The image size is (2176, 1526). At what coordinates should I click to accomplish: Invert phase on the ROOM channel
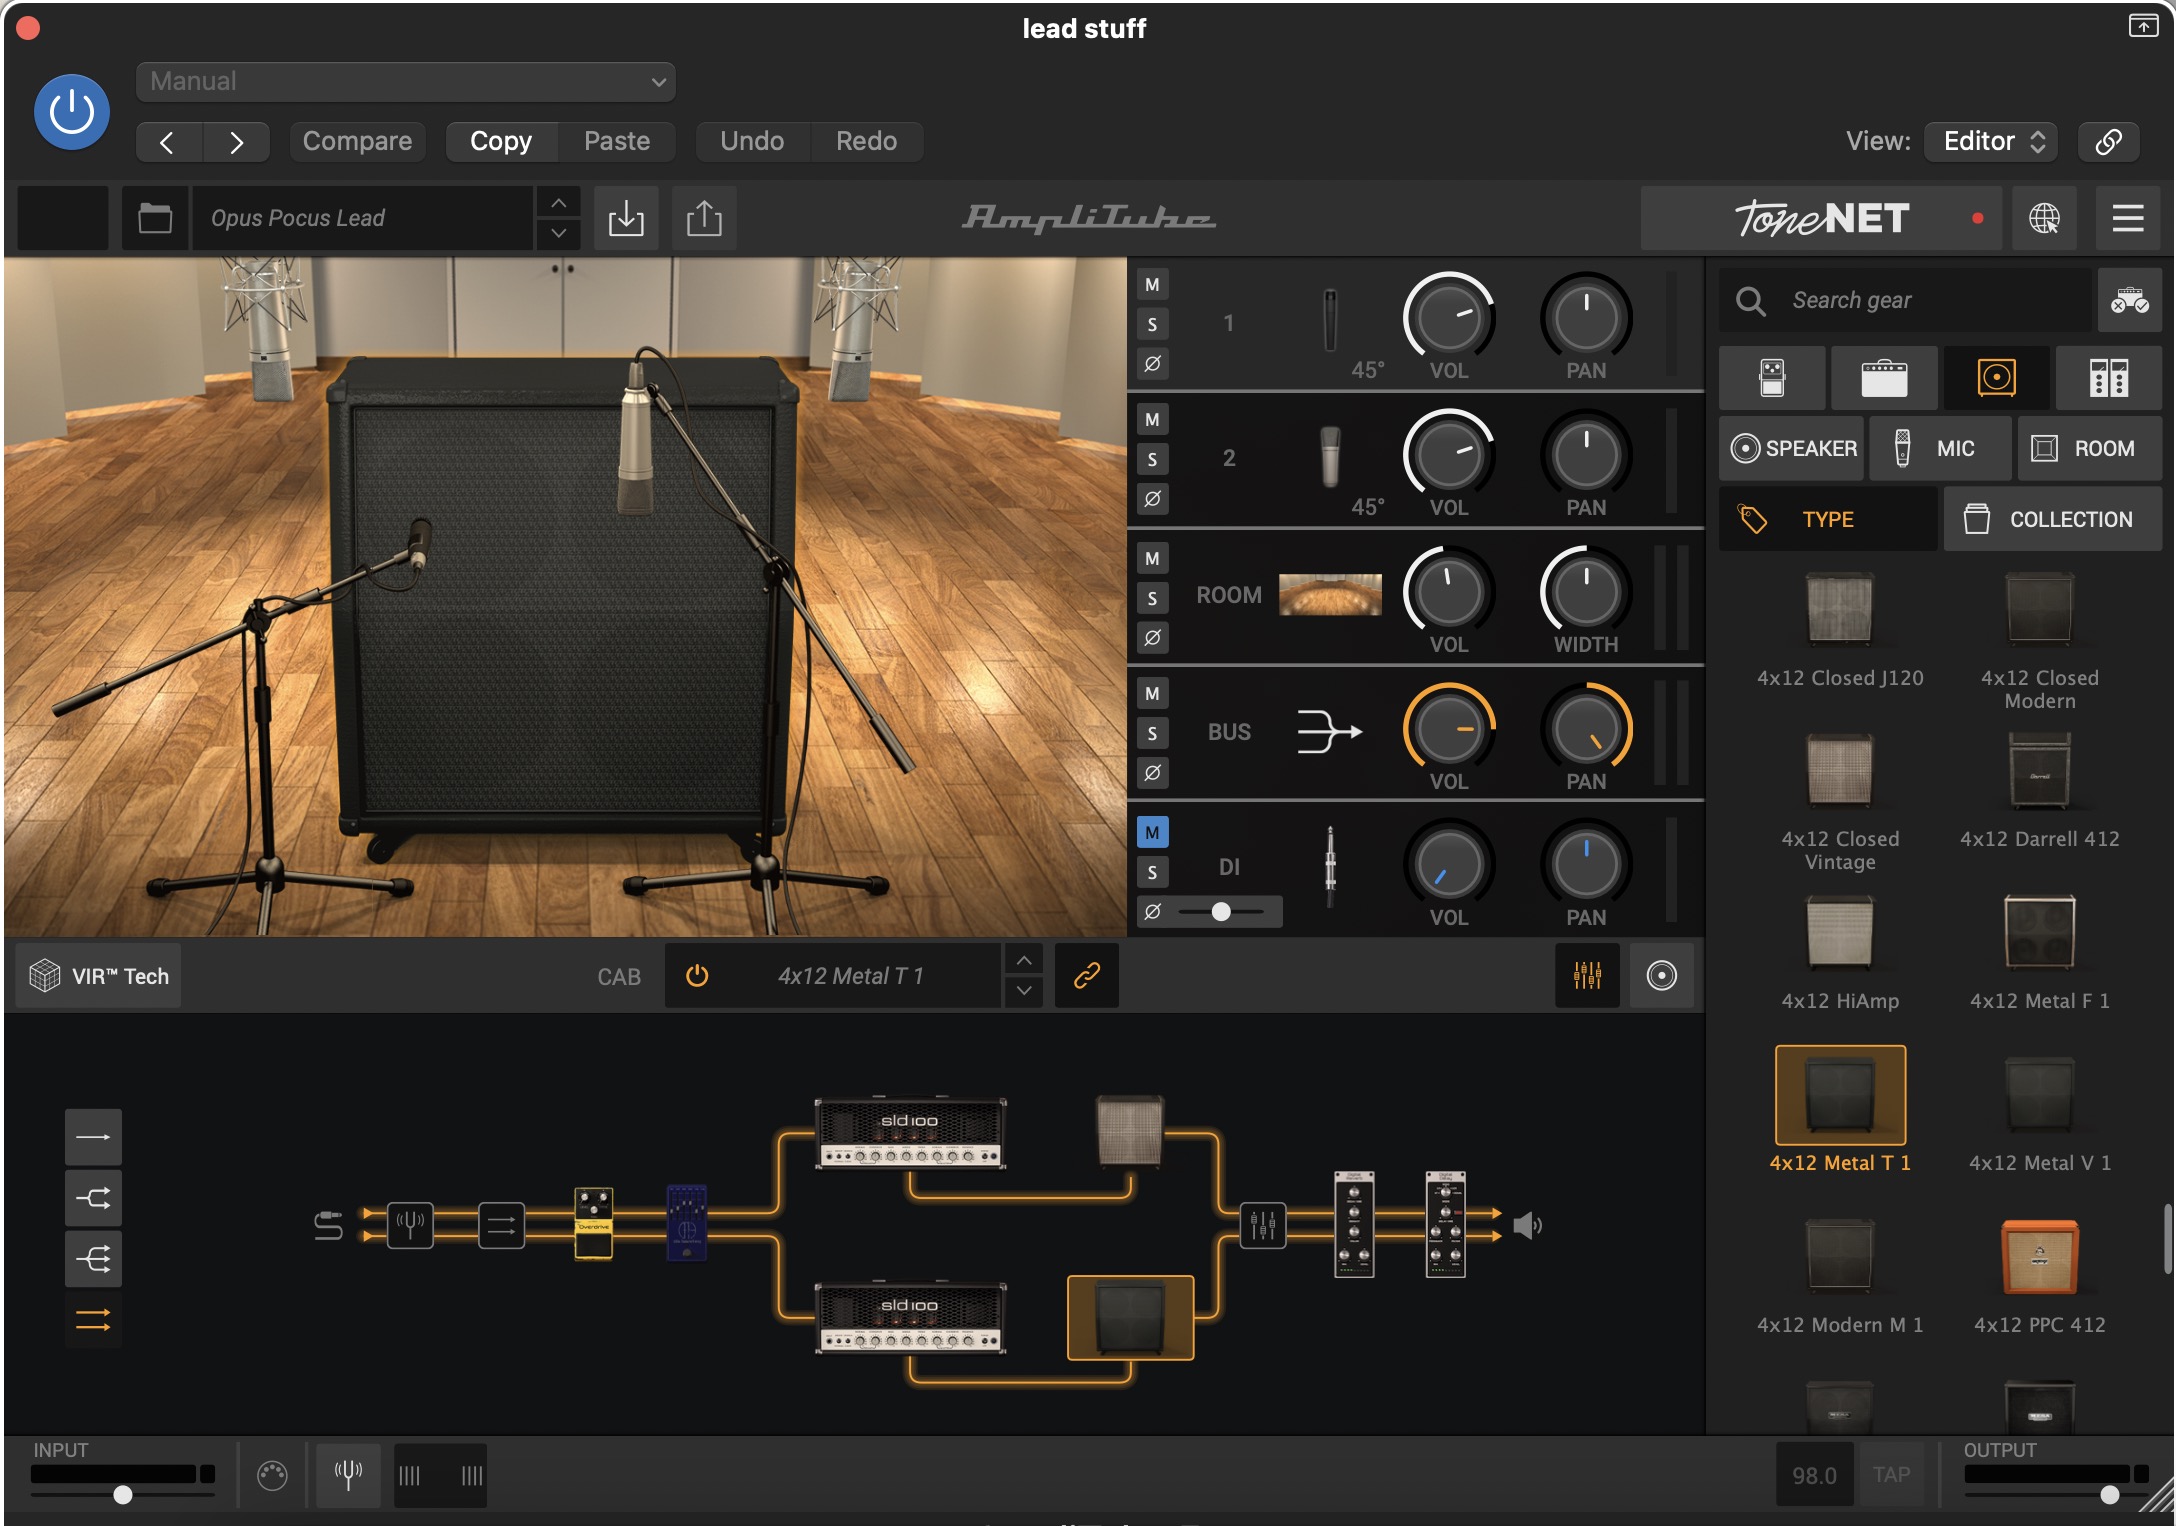1152,637
